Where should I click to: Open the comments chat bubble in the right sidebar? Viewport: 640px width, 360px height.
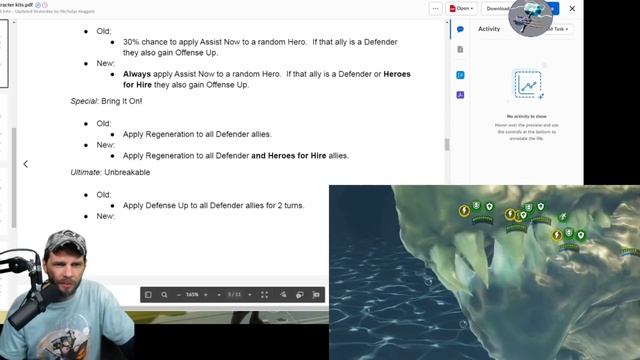460,29
